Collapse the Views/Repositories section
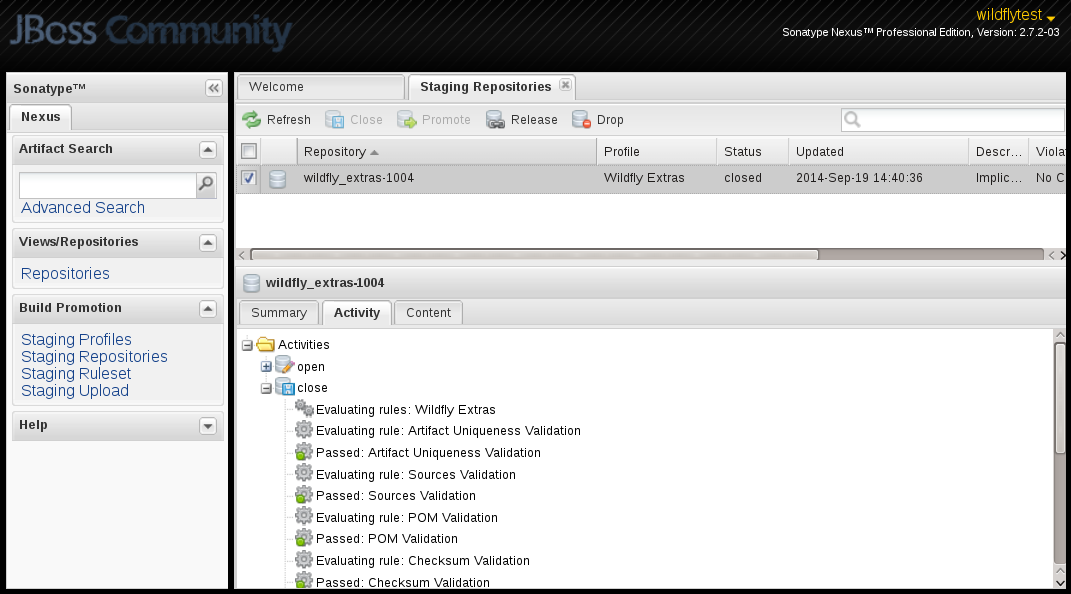Screen dimensions: 1071x594 pos(208,242)
